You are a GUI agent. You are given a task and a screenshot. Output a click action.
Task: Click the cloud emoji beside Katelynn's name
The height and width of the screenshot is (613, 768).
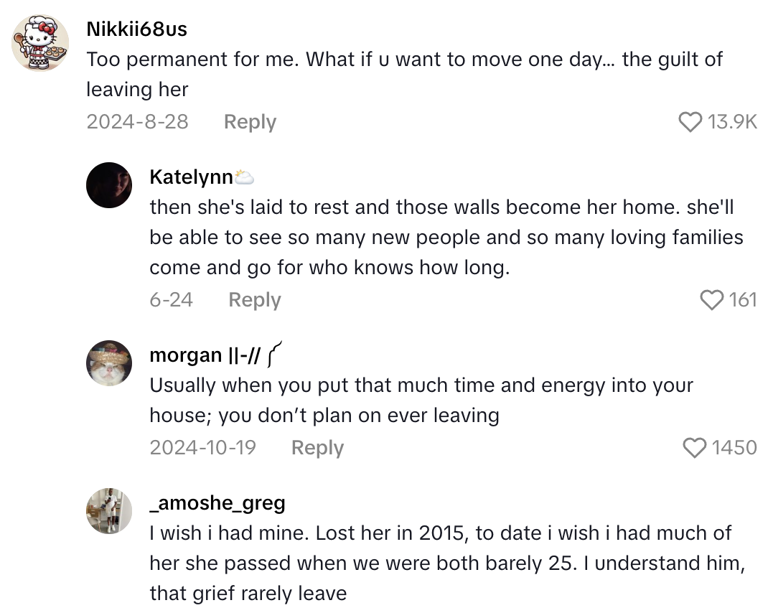point(244,178)
